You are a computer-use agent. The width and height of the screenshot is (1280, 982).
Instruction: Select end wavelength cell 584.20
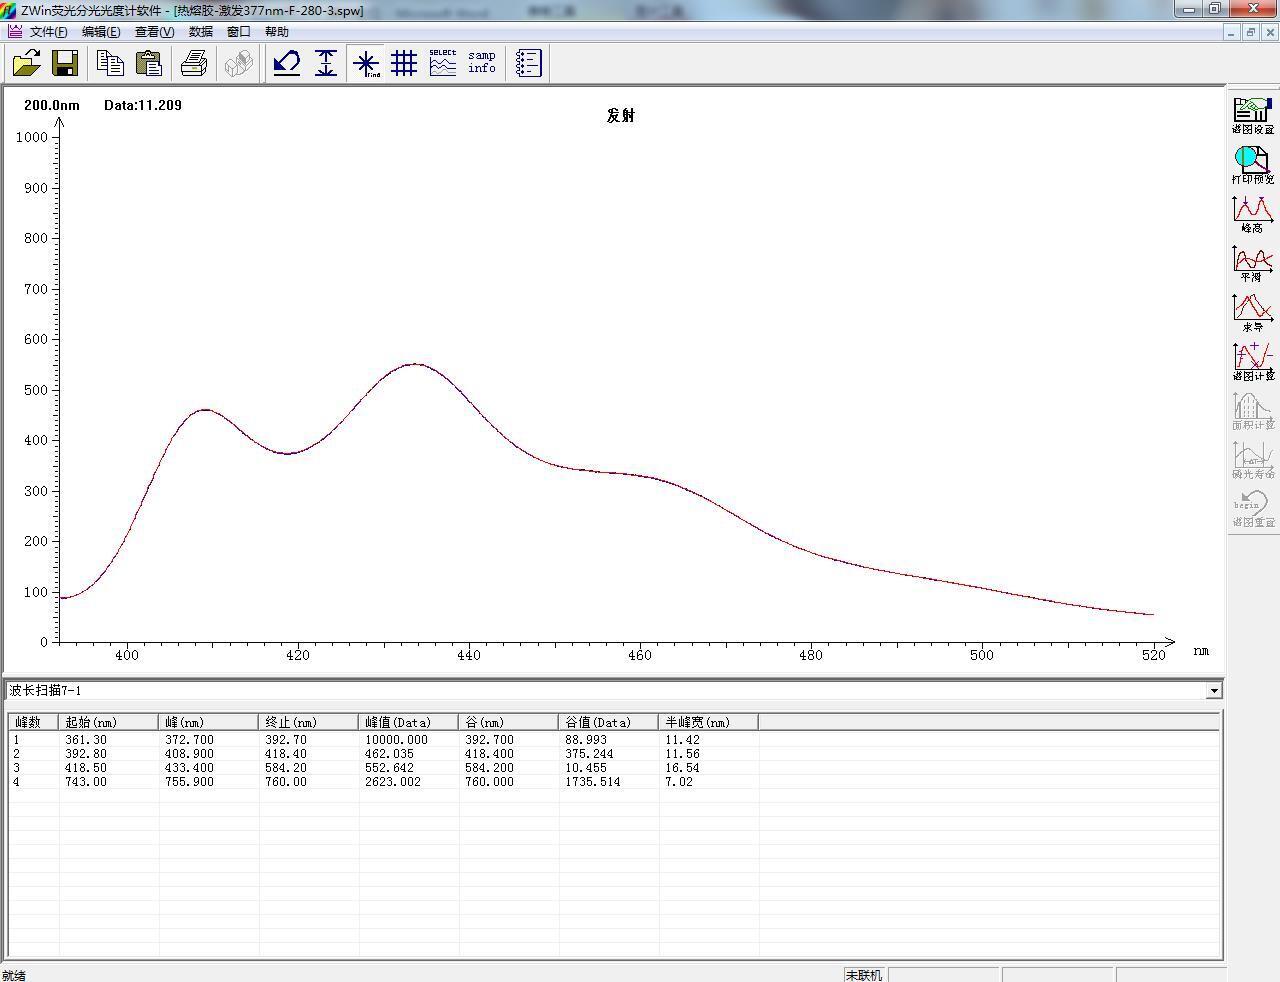(286, 768)
